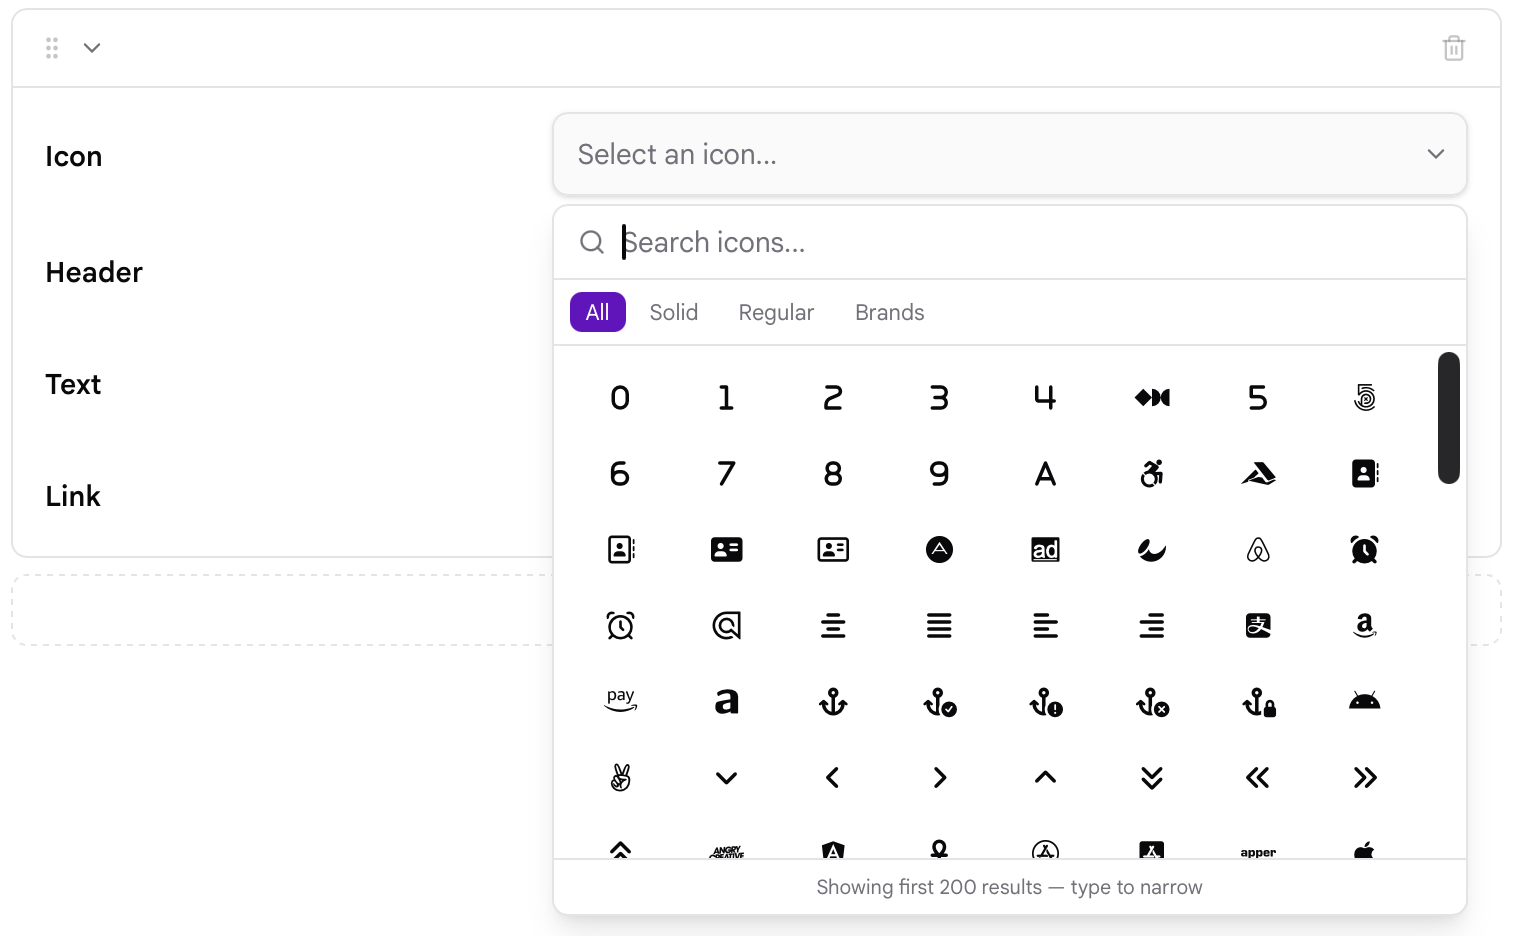Viewport: 1514px width, 936px height.
Task: Select the angle right chevron icon
Action: 939,778
